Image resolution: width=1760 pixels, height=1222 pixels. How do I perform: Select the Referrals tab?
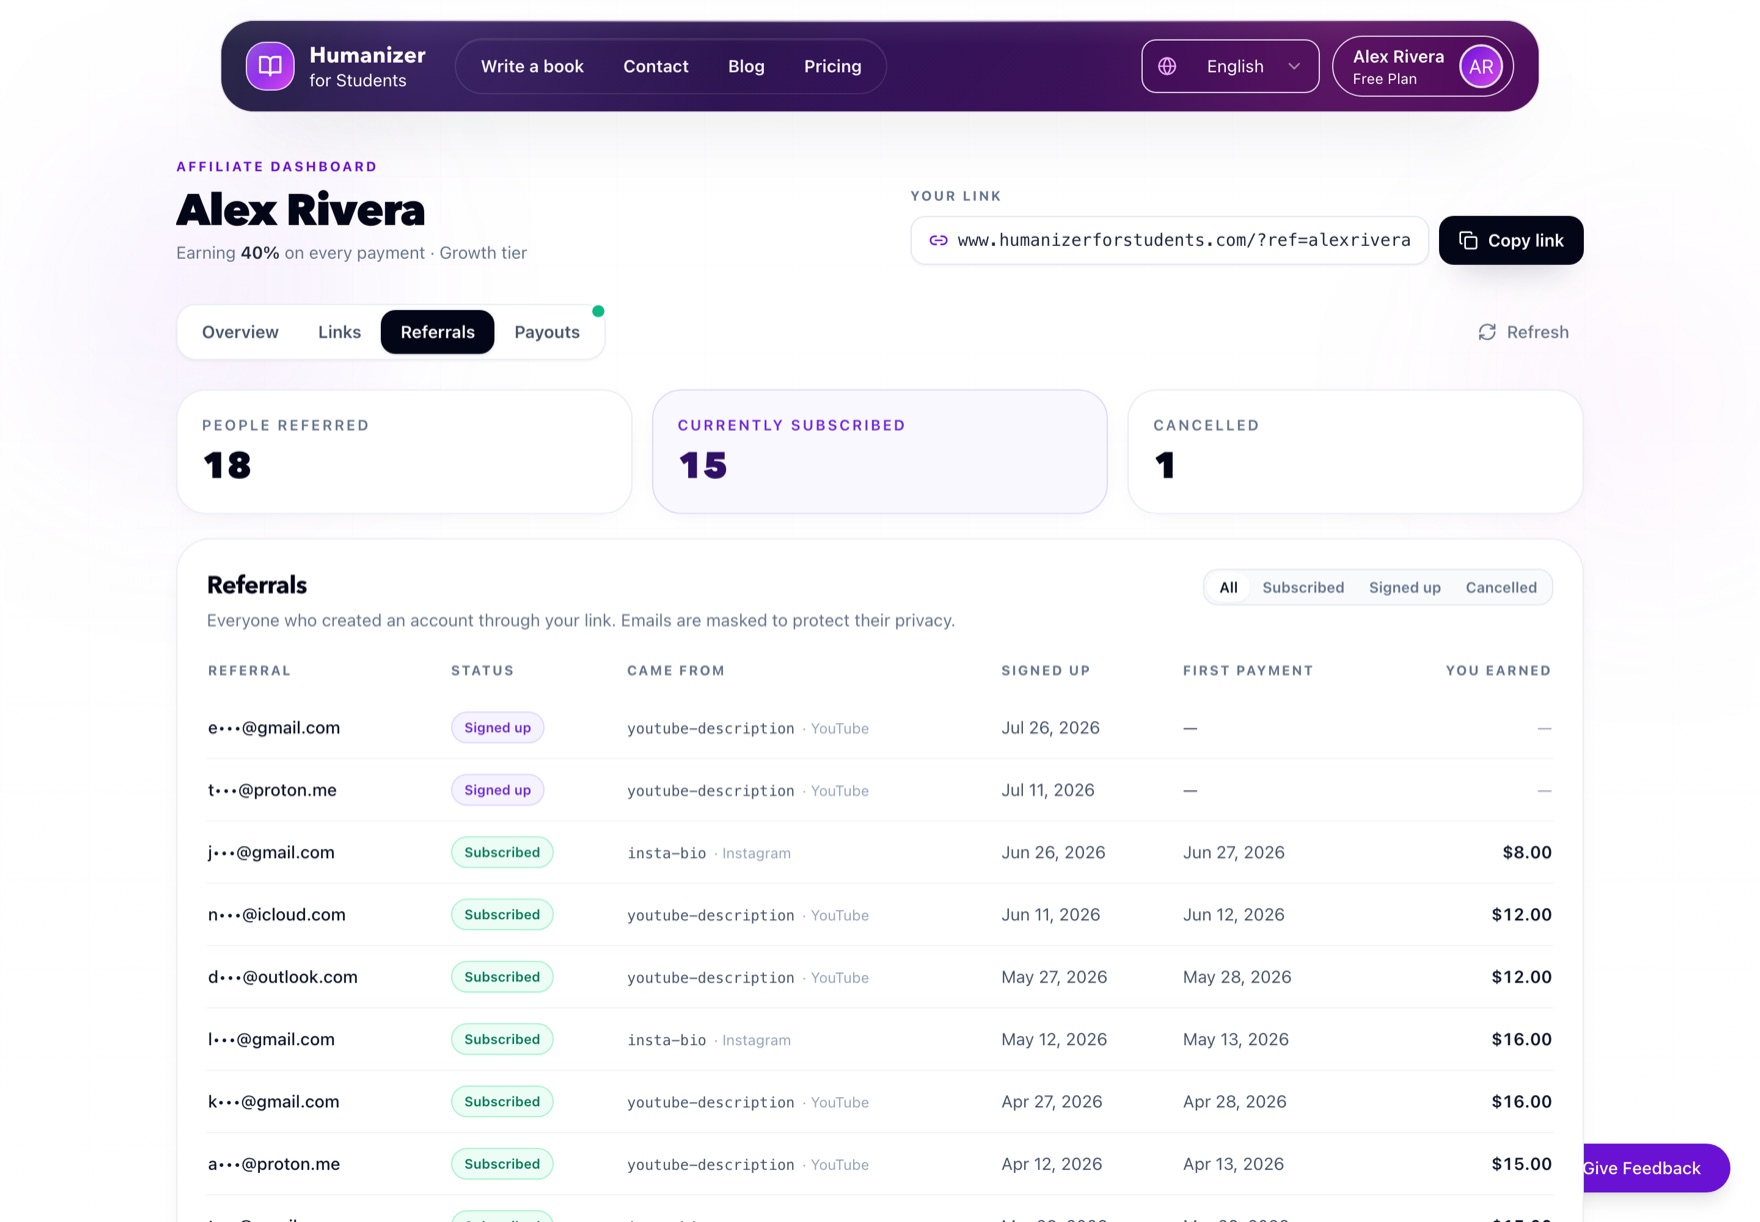pos(438,332)
